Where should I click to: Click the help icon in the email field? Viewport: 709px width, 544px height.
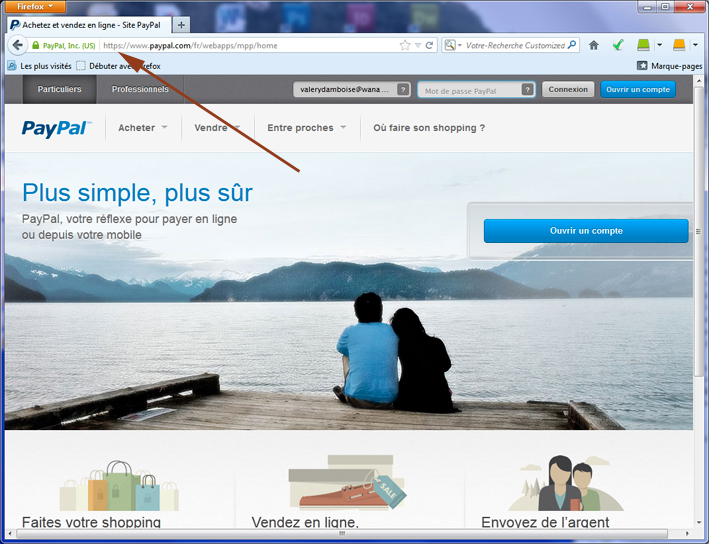(403, 89)
